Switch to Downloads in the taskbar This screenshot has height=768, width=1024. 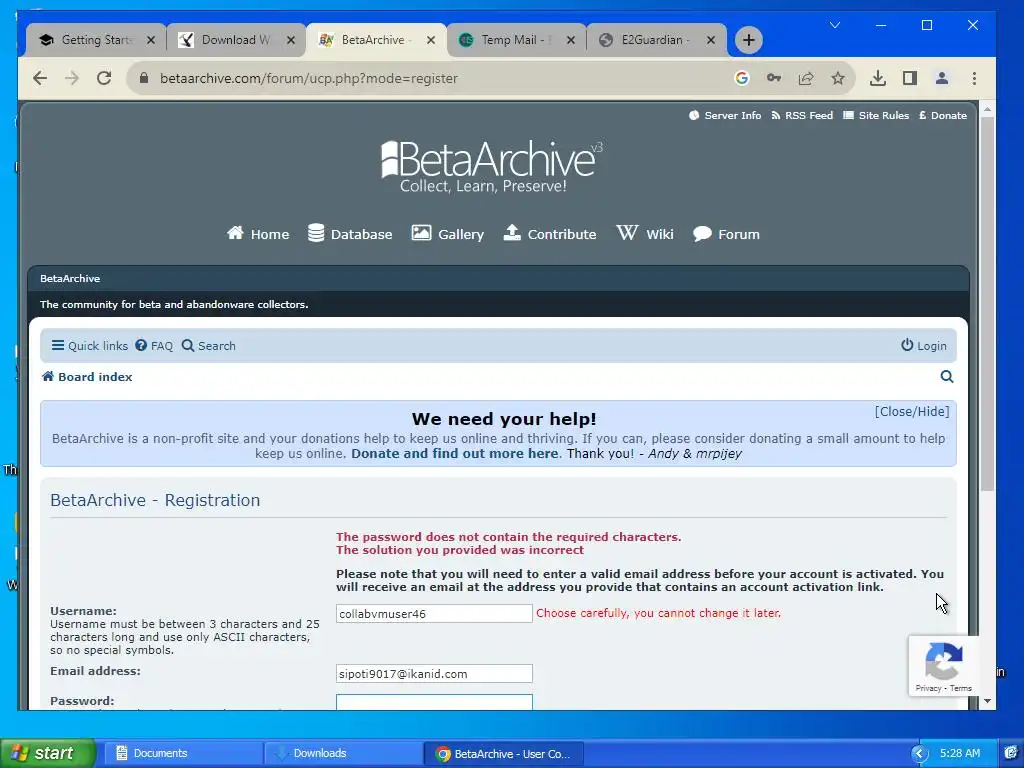tap(342, 753)
